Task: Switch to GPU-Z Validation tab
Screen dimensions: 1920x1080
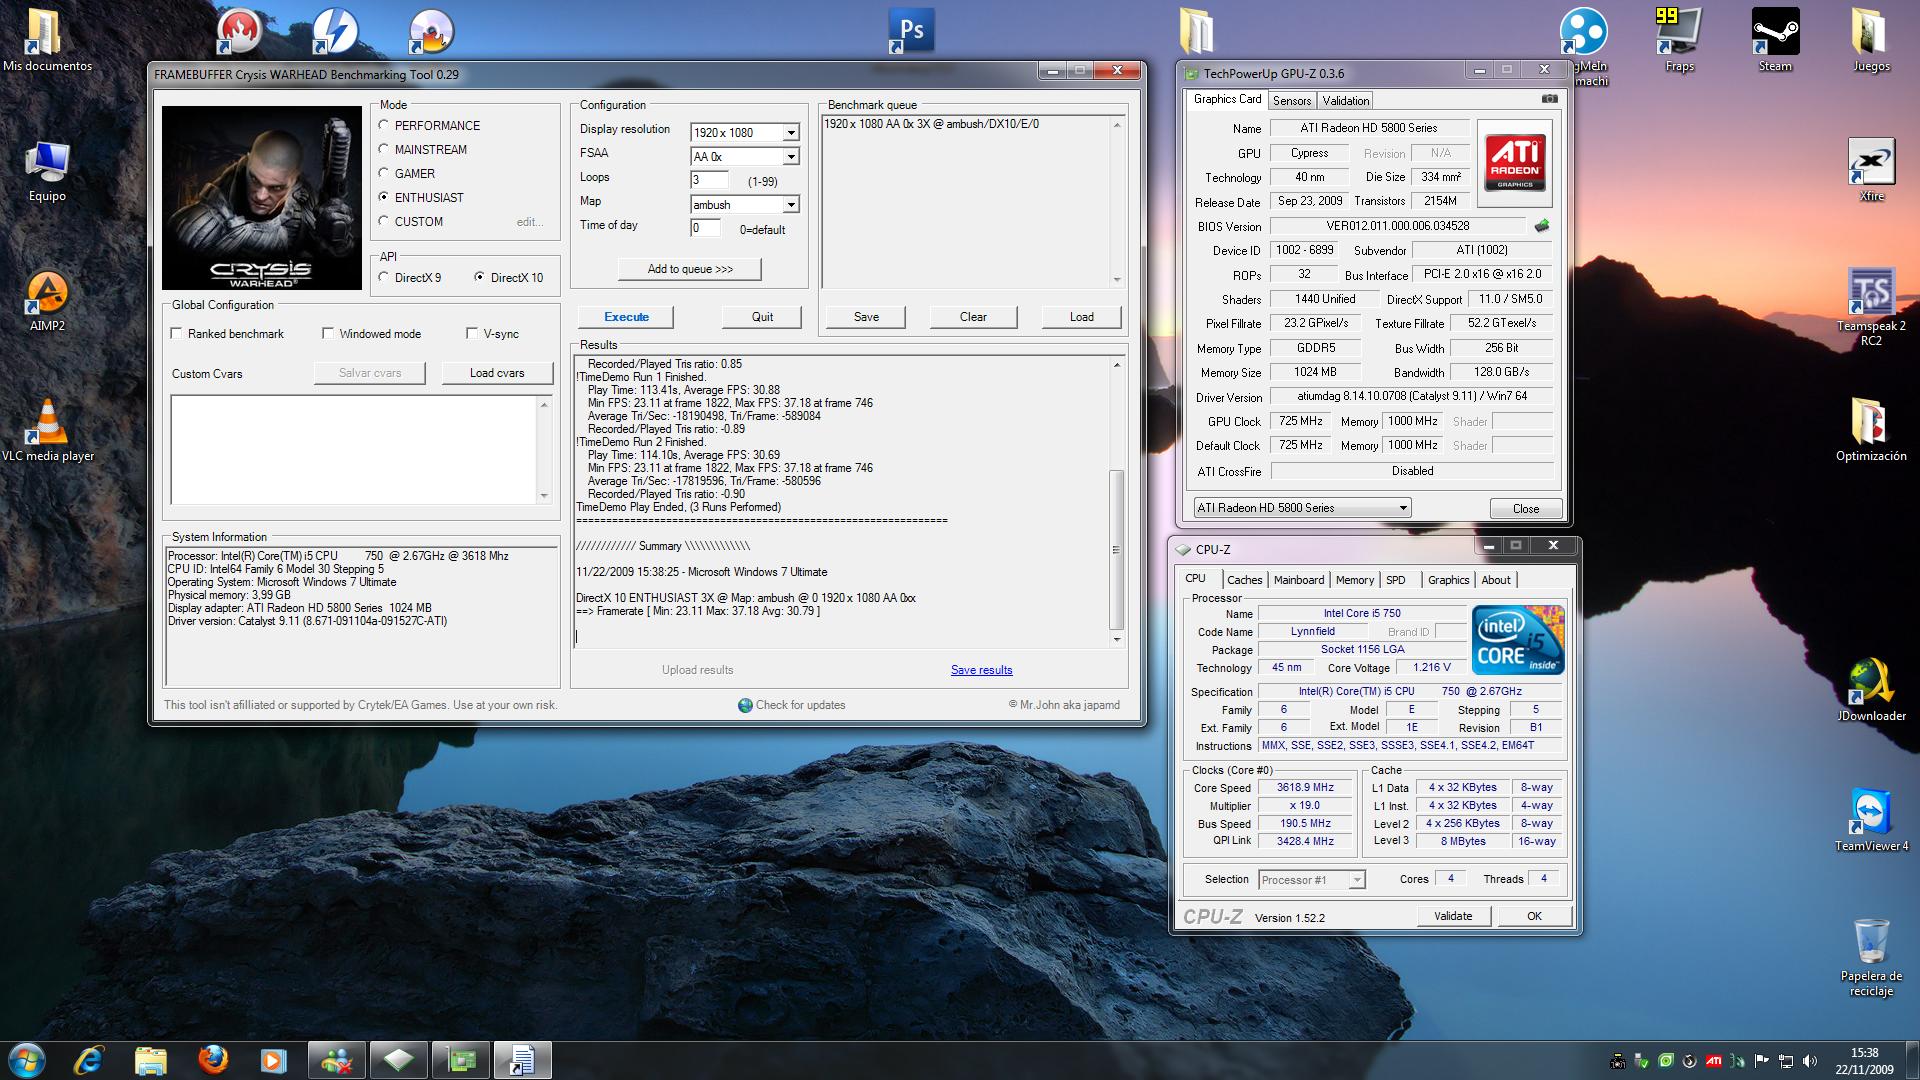Action: coord(1346,101)
